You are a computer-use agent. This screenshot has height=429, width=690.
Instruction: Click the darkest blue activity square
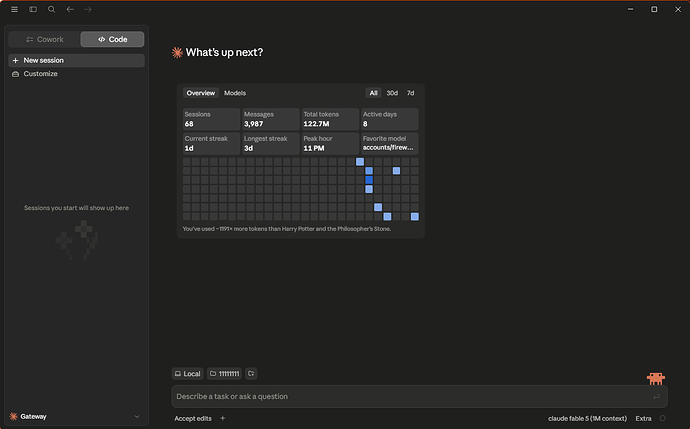[369, 180]
